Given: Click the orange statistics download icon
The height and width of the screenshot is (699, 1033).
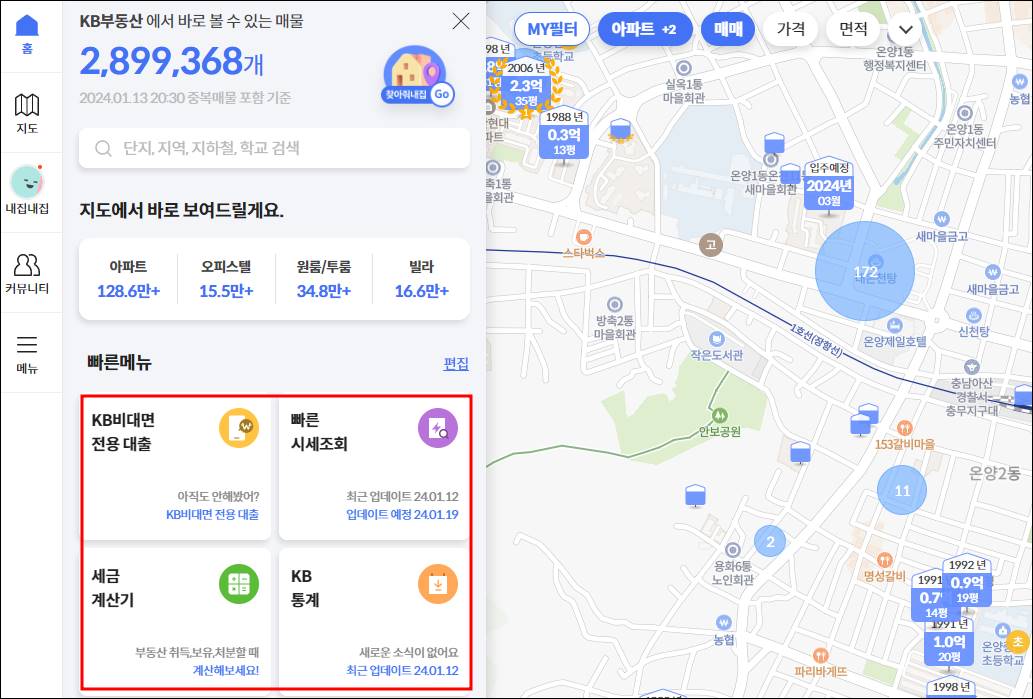Looking at the screenshot, I should (x=438, y=584).
